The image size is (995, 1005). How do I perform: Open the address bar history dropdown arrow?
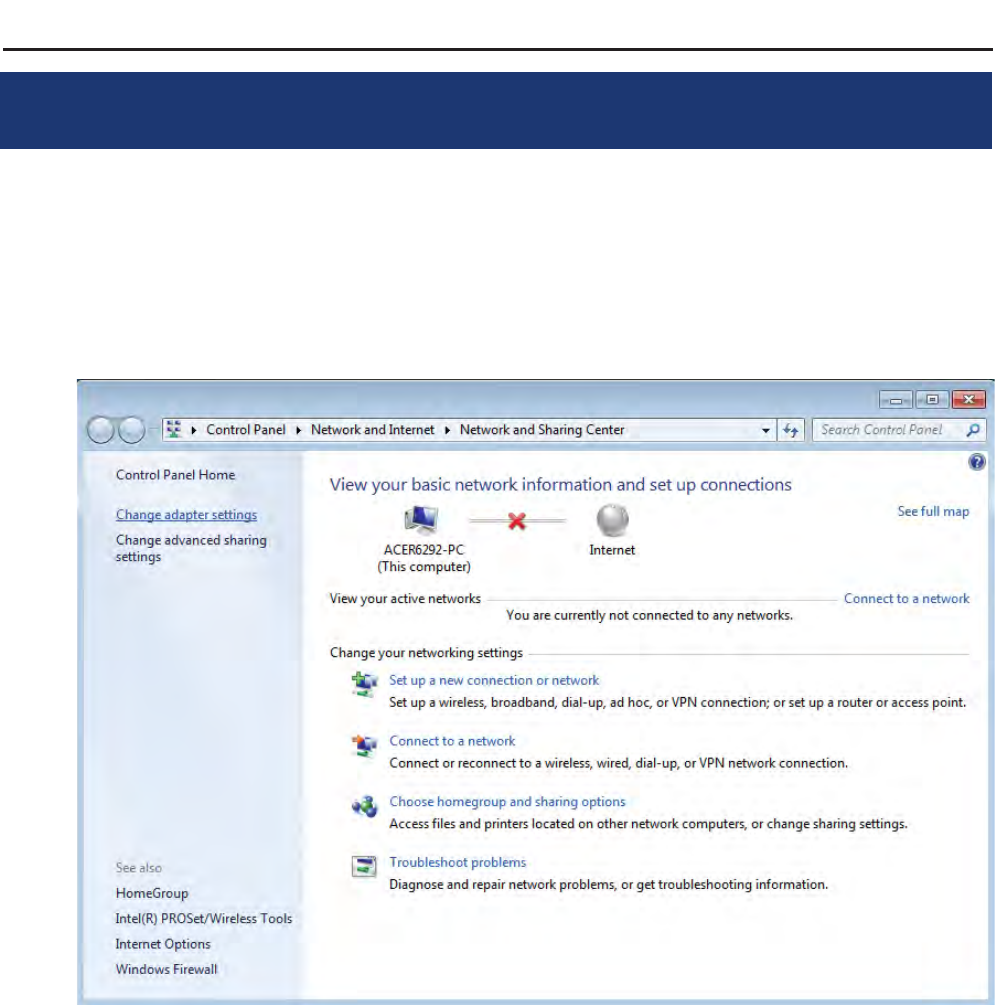click(x=765, y=430)
